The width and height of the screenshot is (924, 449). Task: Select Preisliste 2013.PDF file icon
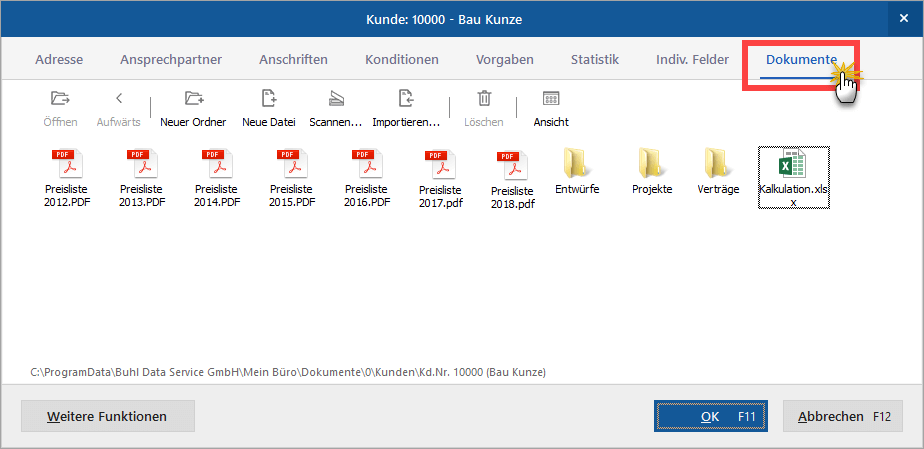pyautogui.click(x=142, y=163)
